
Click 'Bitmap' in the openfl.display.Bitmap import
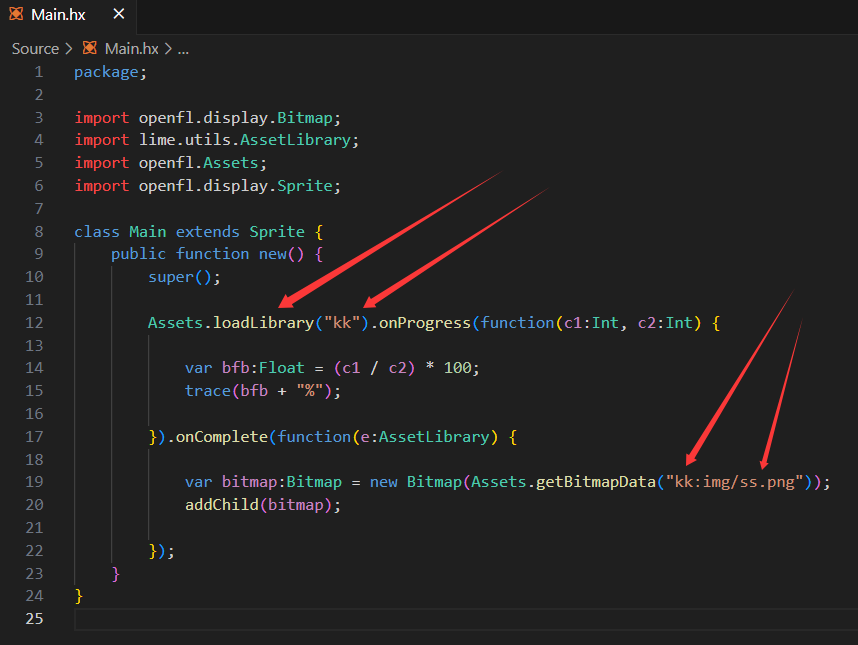pyautogui.click(x=305, y=118)
